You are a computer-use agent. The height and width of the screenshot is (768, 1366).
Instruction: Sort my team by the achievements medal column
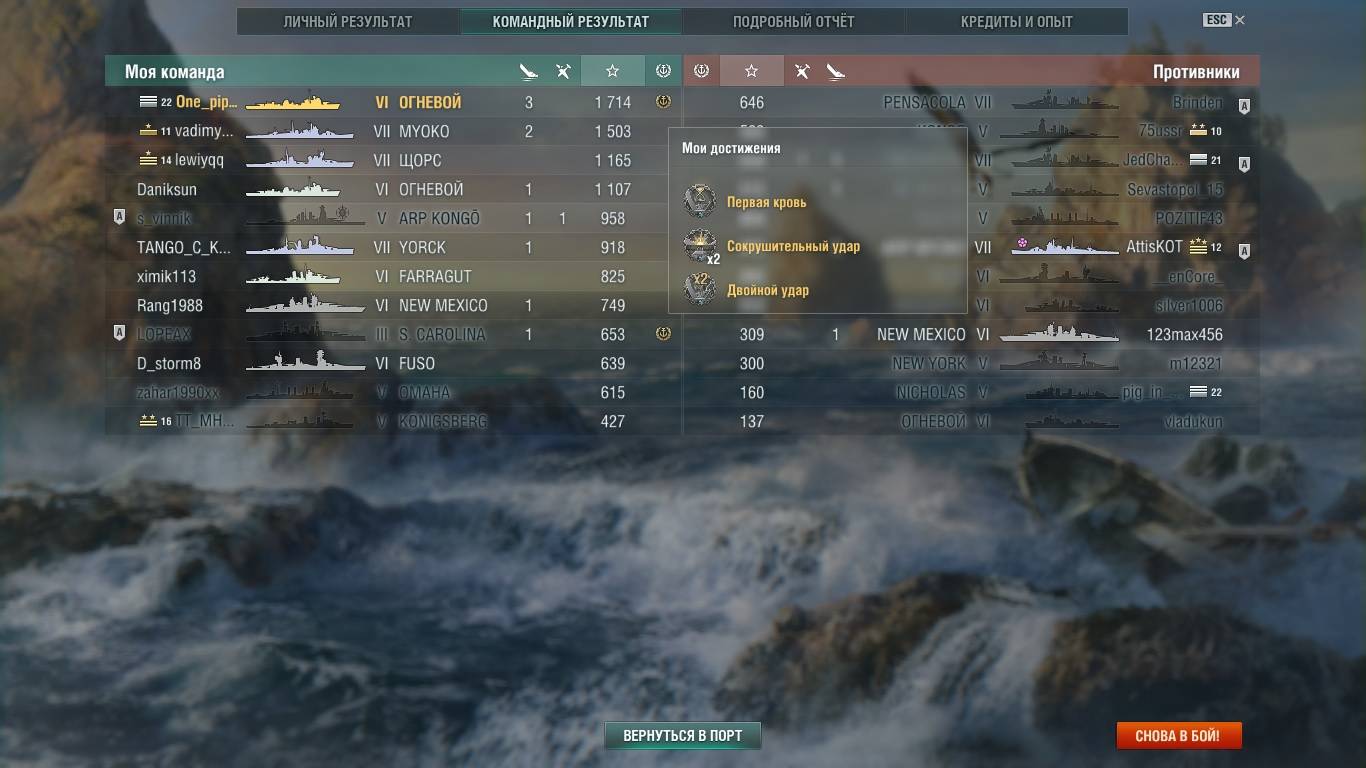tap(663, 71)
